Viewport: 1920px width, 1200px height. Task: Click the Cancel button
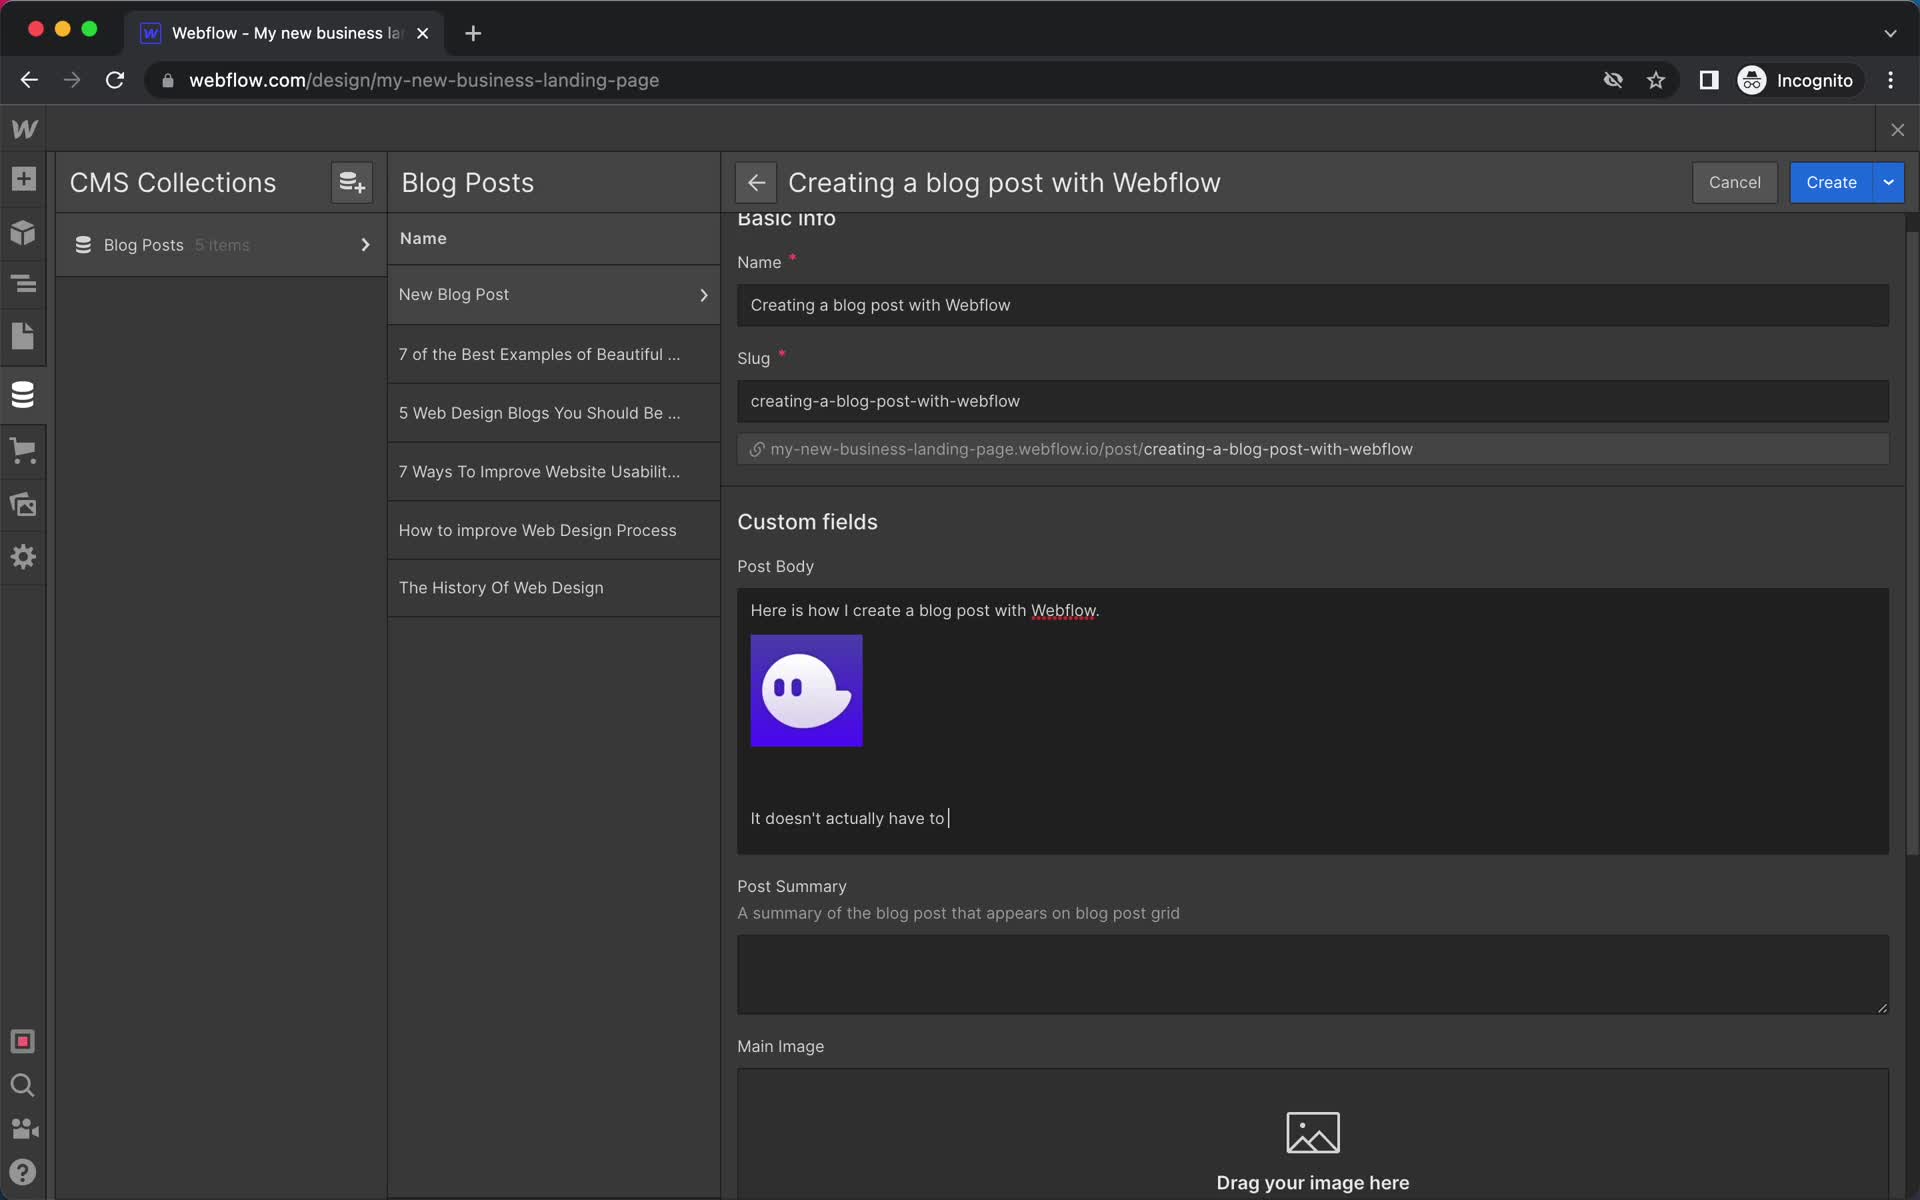pos(1734,183)
